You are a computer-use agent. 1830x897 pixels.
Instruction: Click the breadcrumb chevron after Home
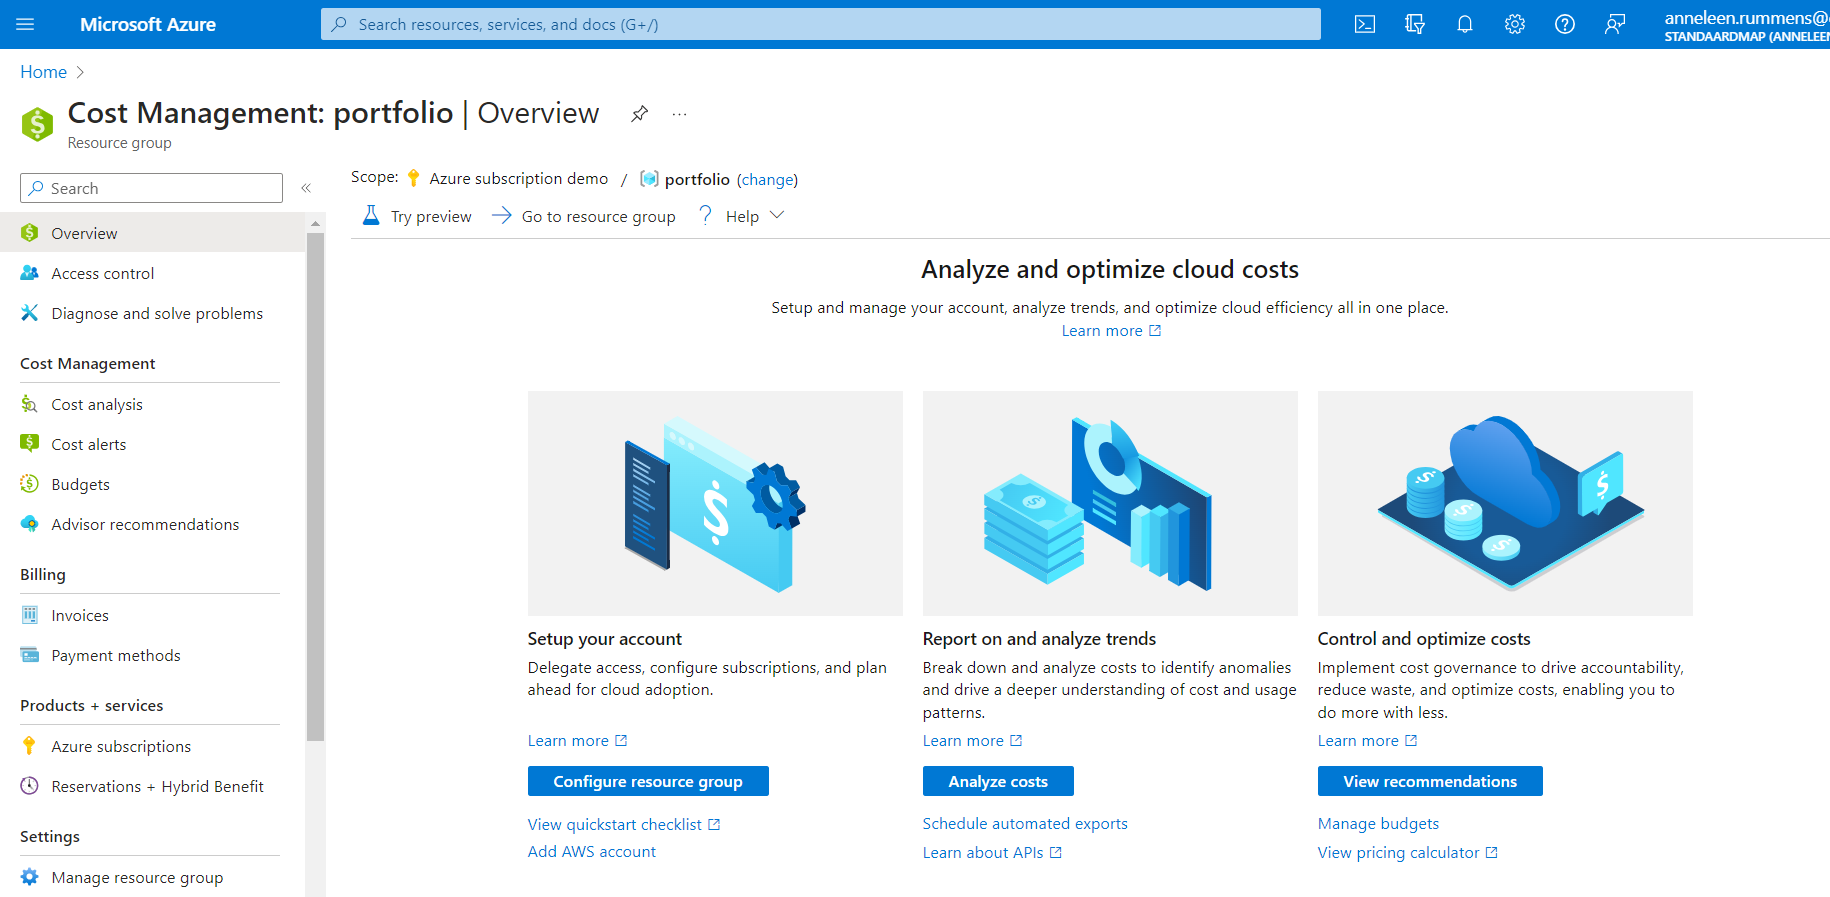click(x=80, y=72)
